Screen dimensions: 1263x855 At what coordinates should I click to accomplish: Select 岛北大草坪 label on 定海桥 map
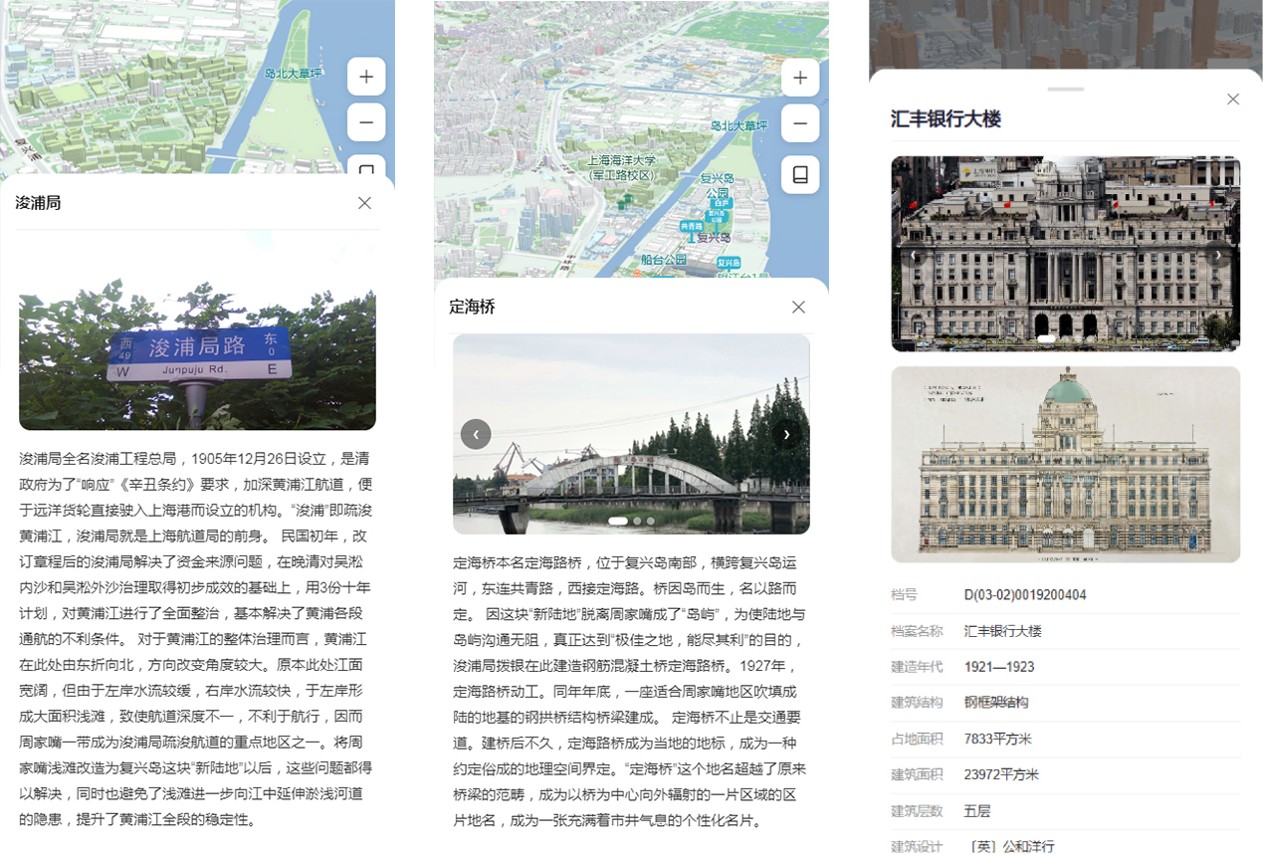tap(738, 126)
